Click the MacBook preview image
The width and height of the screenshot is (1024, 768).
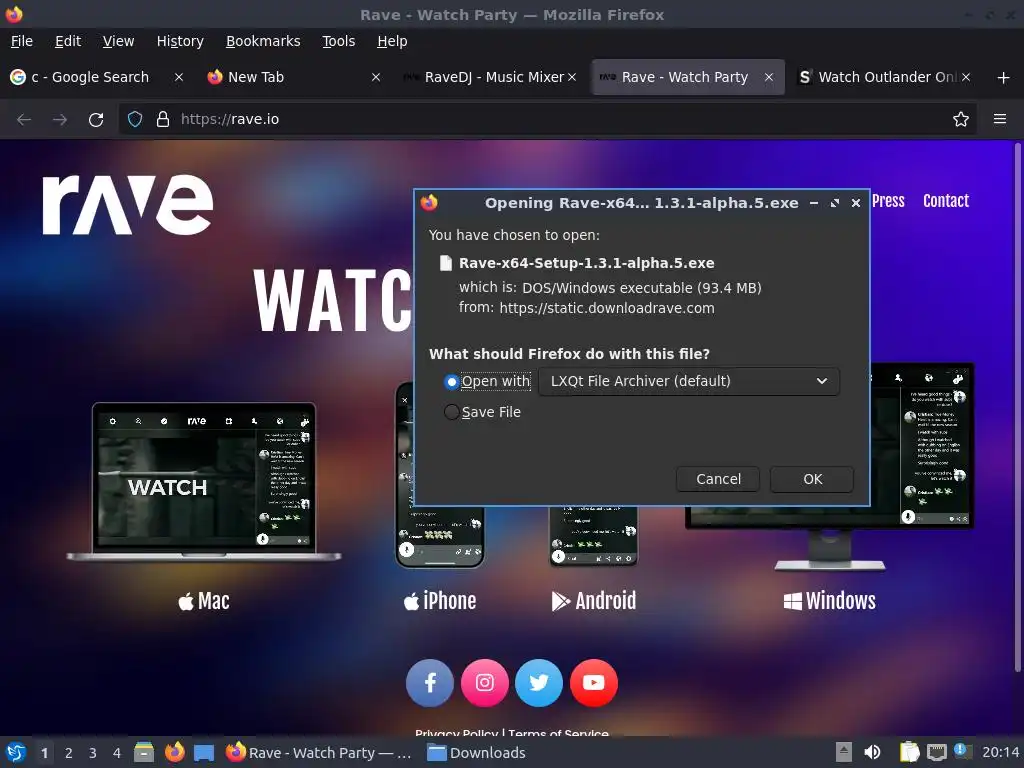coord(204,482)
